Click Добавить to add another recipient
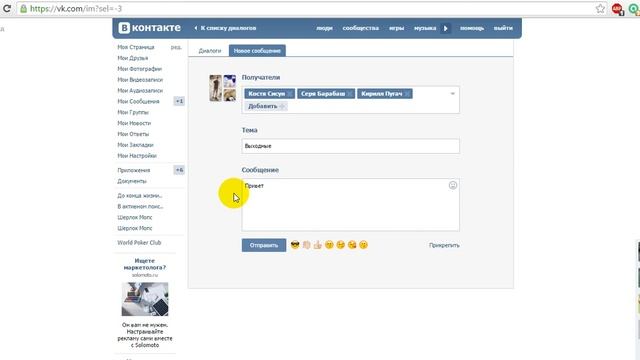 (x=266, y=106)
